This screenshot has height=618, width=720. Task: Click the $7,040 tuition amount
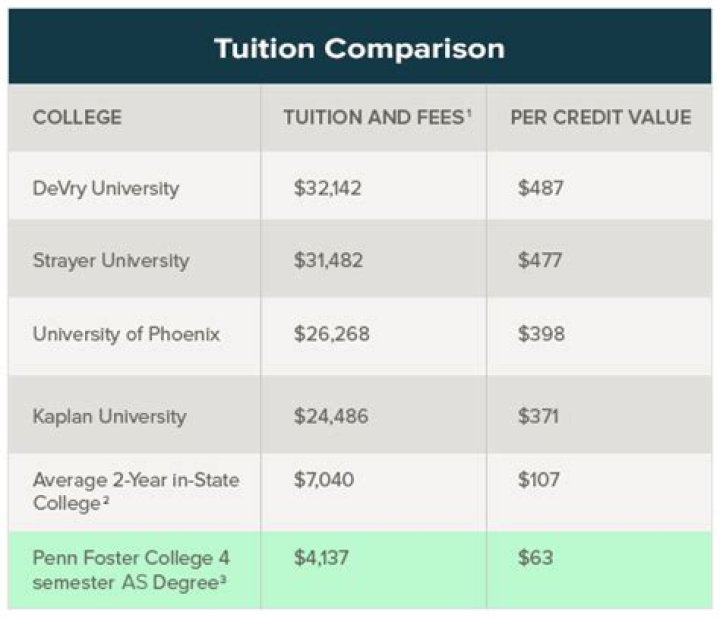pyautogui.click(x=324, y=479)
